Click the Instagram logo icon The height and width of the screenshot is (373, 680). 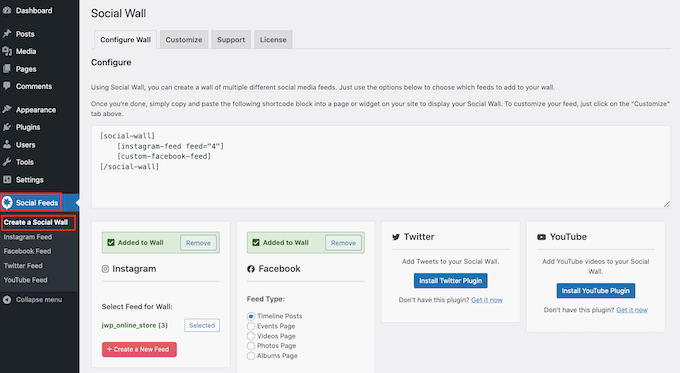[x=105, y=269]
